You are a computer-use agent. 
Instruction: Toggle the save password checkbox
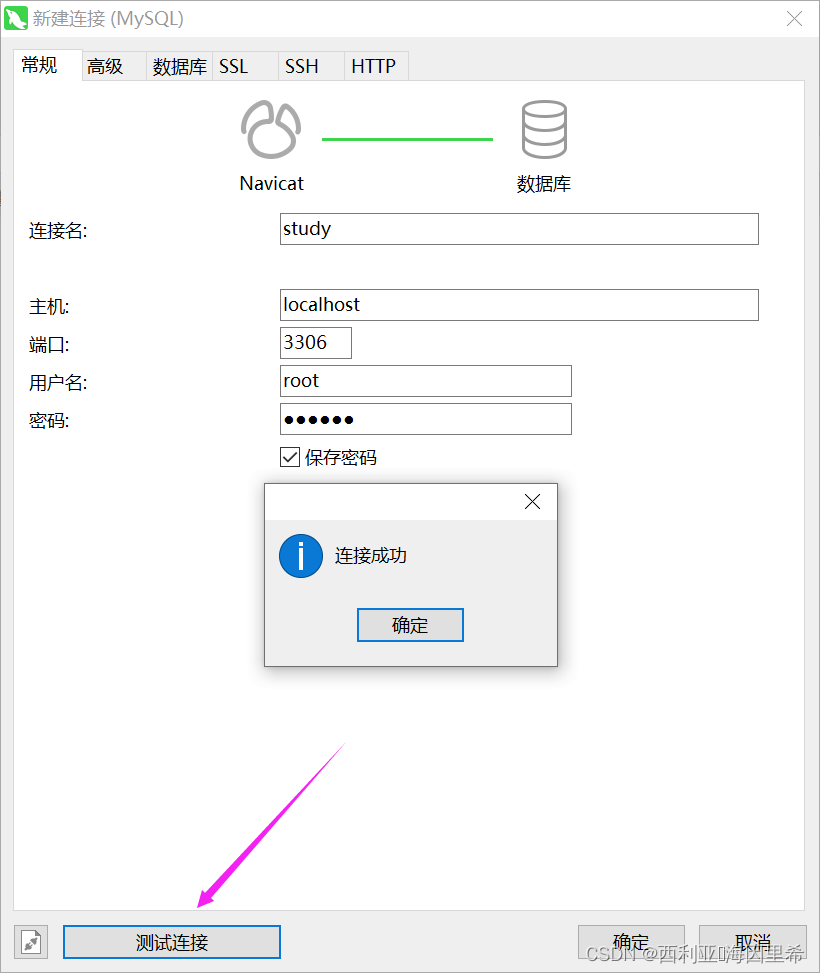(290, 457)
